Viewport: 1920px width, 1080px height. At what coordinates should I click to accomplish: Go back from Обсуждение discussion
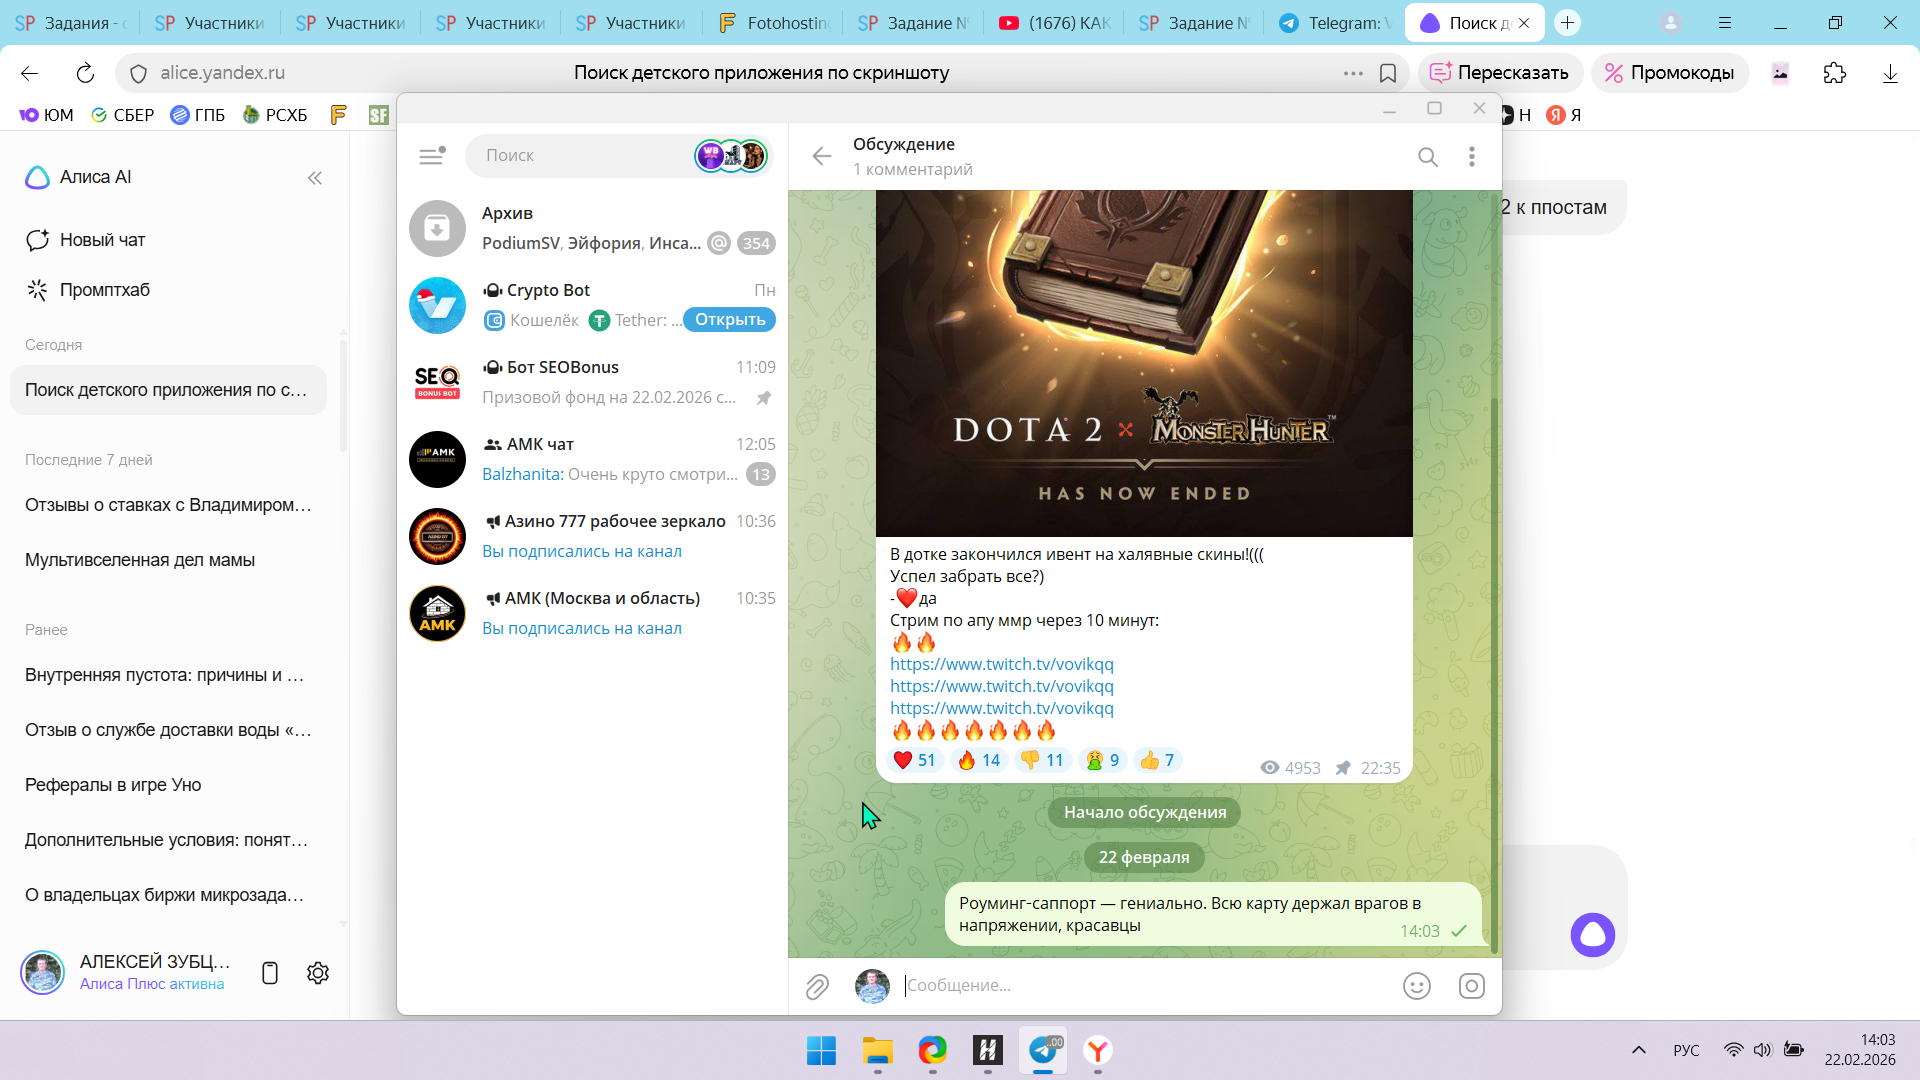tap(822, 156)
